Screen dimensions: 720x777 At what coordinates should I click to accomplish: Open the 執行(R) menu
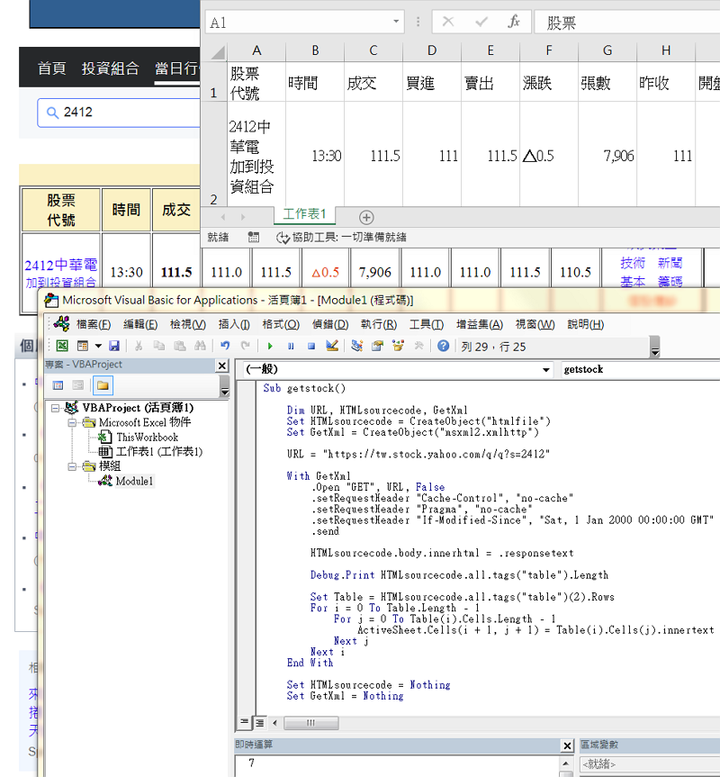coord(379,325)
